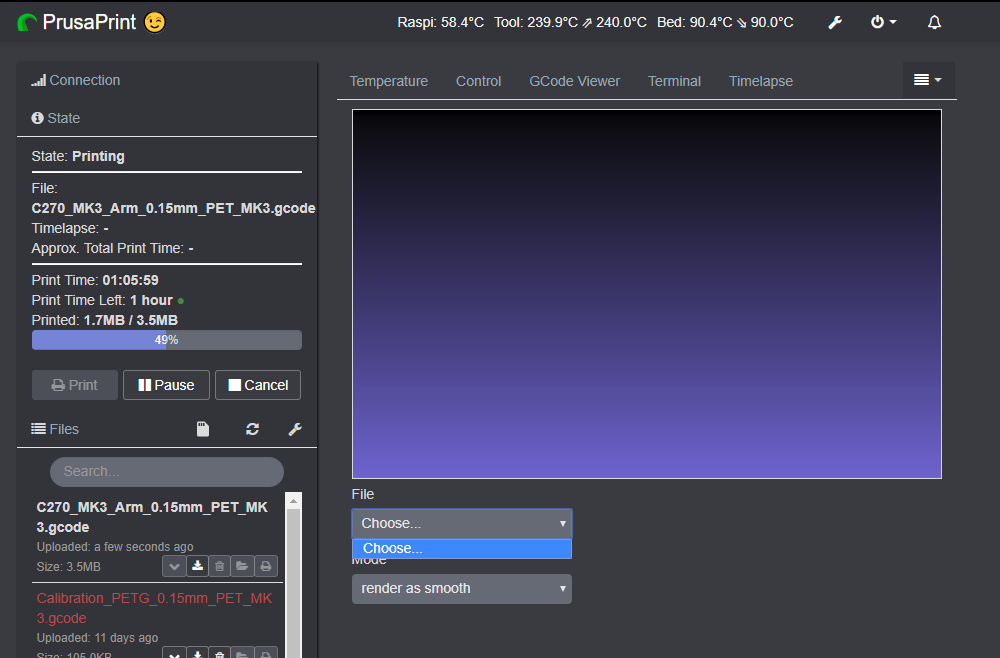Open Files panel settings wrench
1000x658 pixels.
[x=295, y=428]
